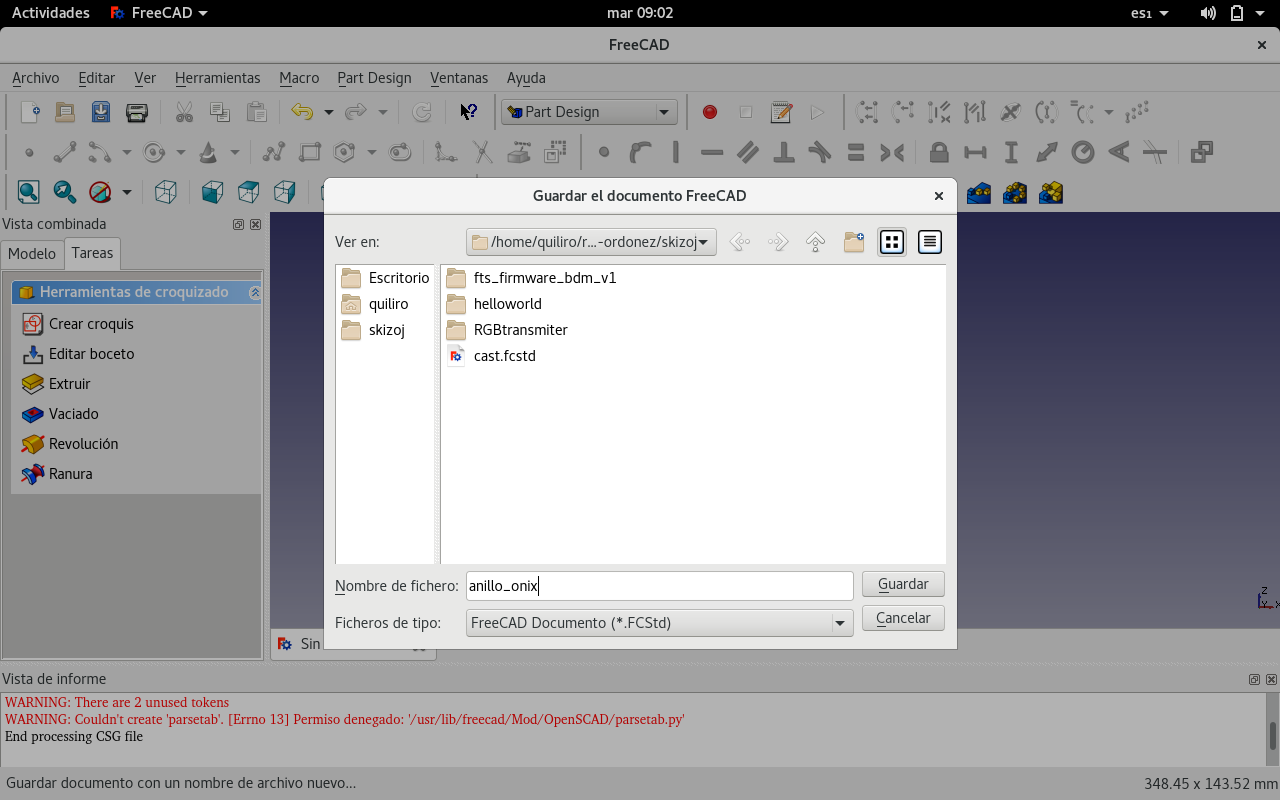Open the Macro menu
Image resolution: width=1280 pixels, height=800 pixels.
299,78
